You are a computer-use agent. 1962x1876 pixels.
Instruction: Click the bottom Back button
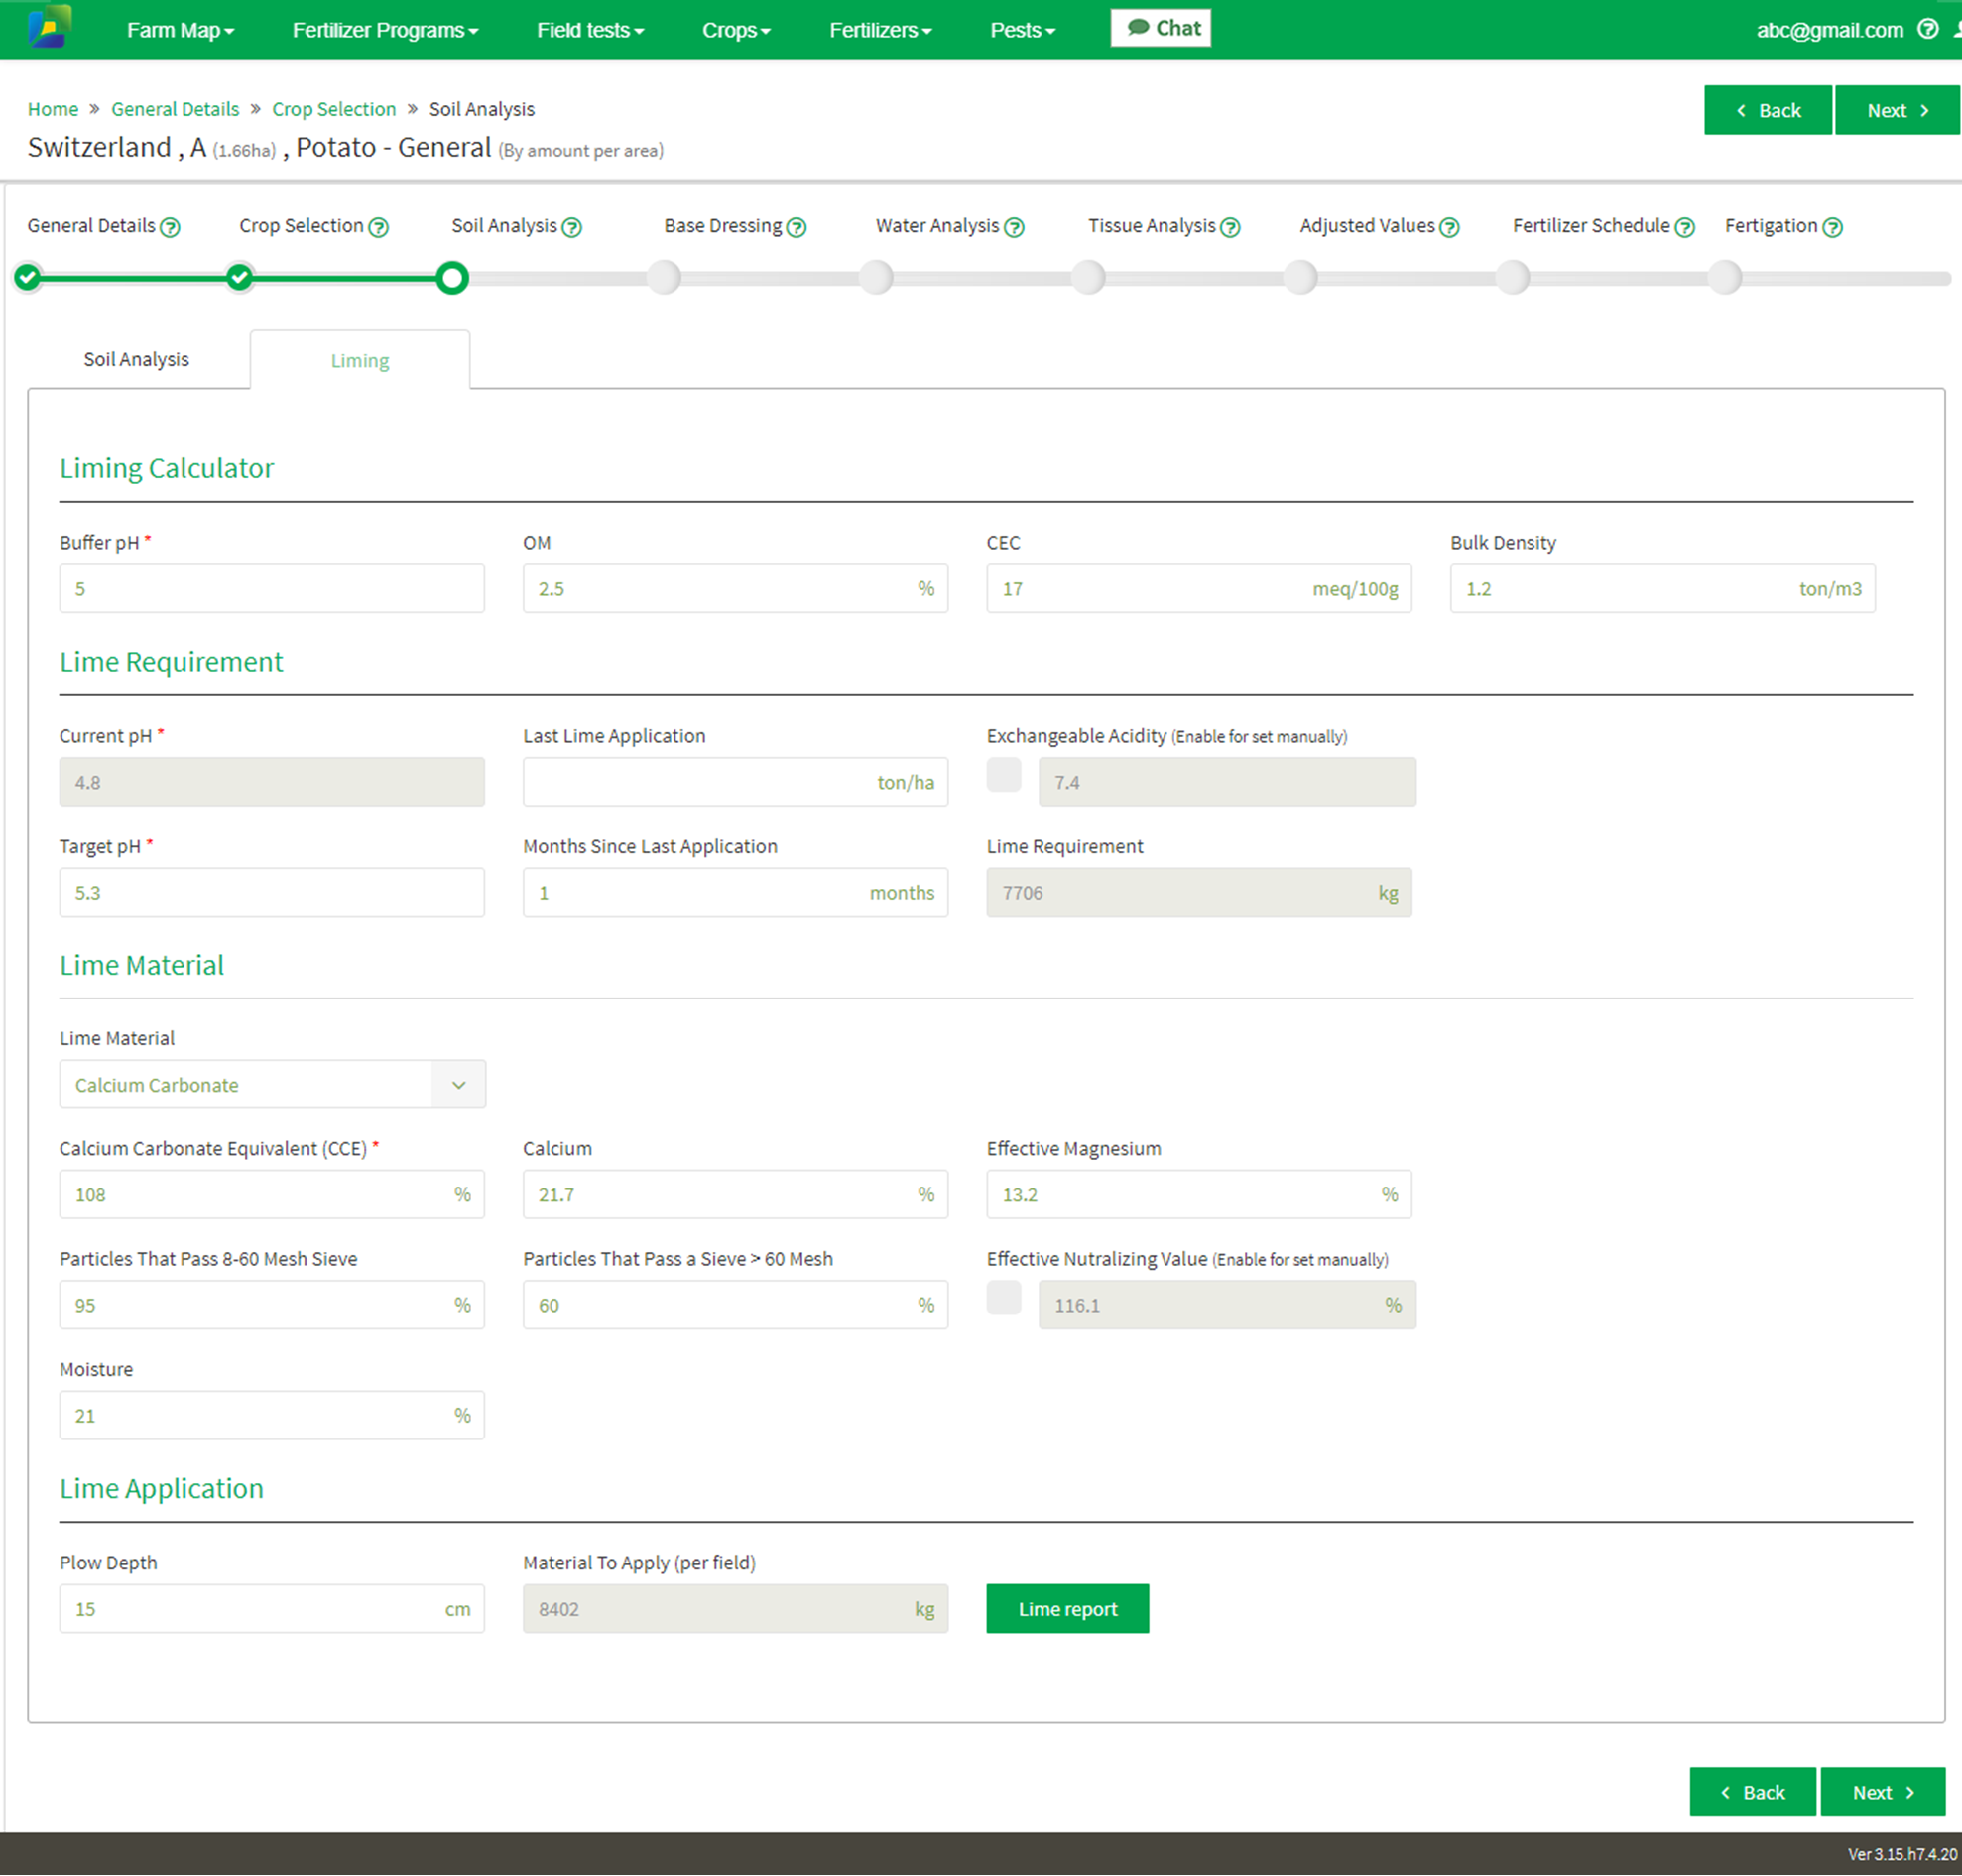1752,1792
